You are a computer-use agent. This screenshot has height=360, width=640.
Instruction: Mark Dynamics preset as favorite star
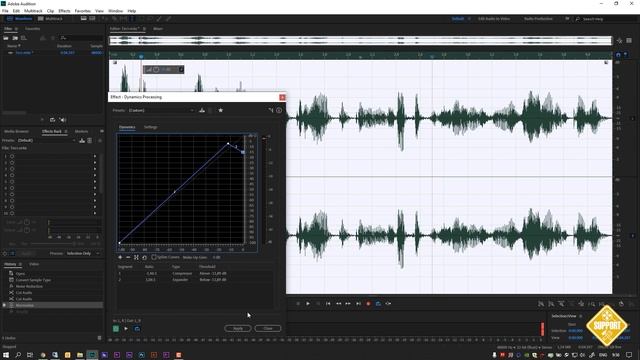click(x=220, y=110)
